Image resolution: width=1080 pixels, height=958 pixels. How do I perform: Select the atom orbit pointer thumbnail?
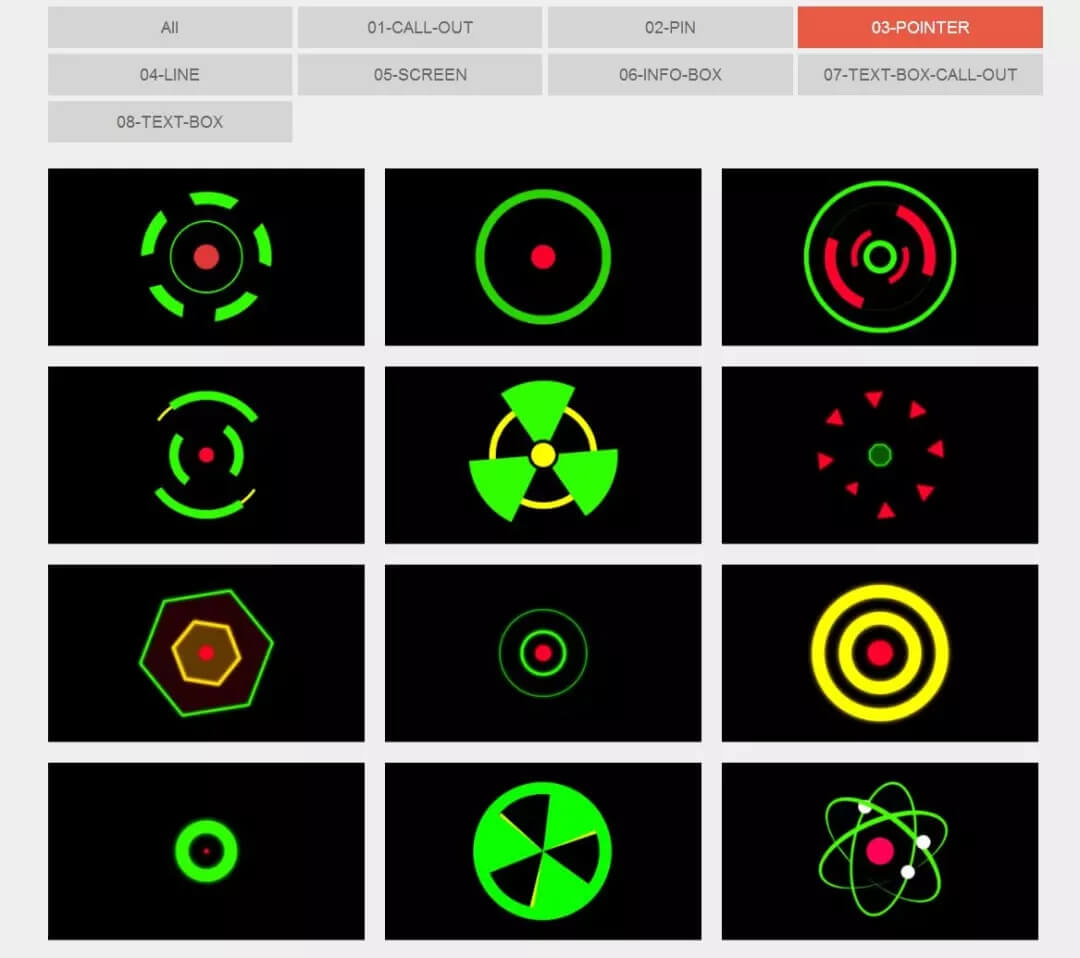pos(880,851)
